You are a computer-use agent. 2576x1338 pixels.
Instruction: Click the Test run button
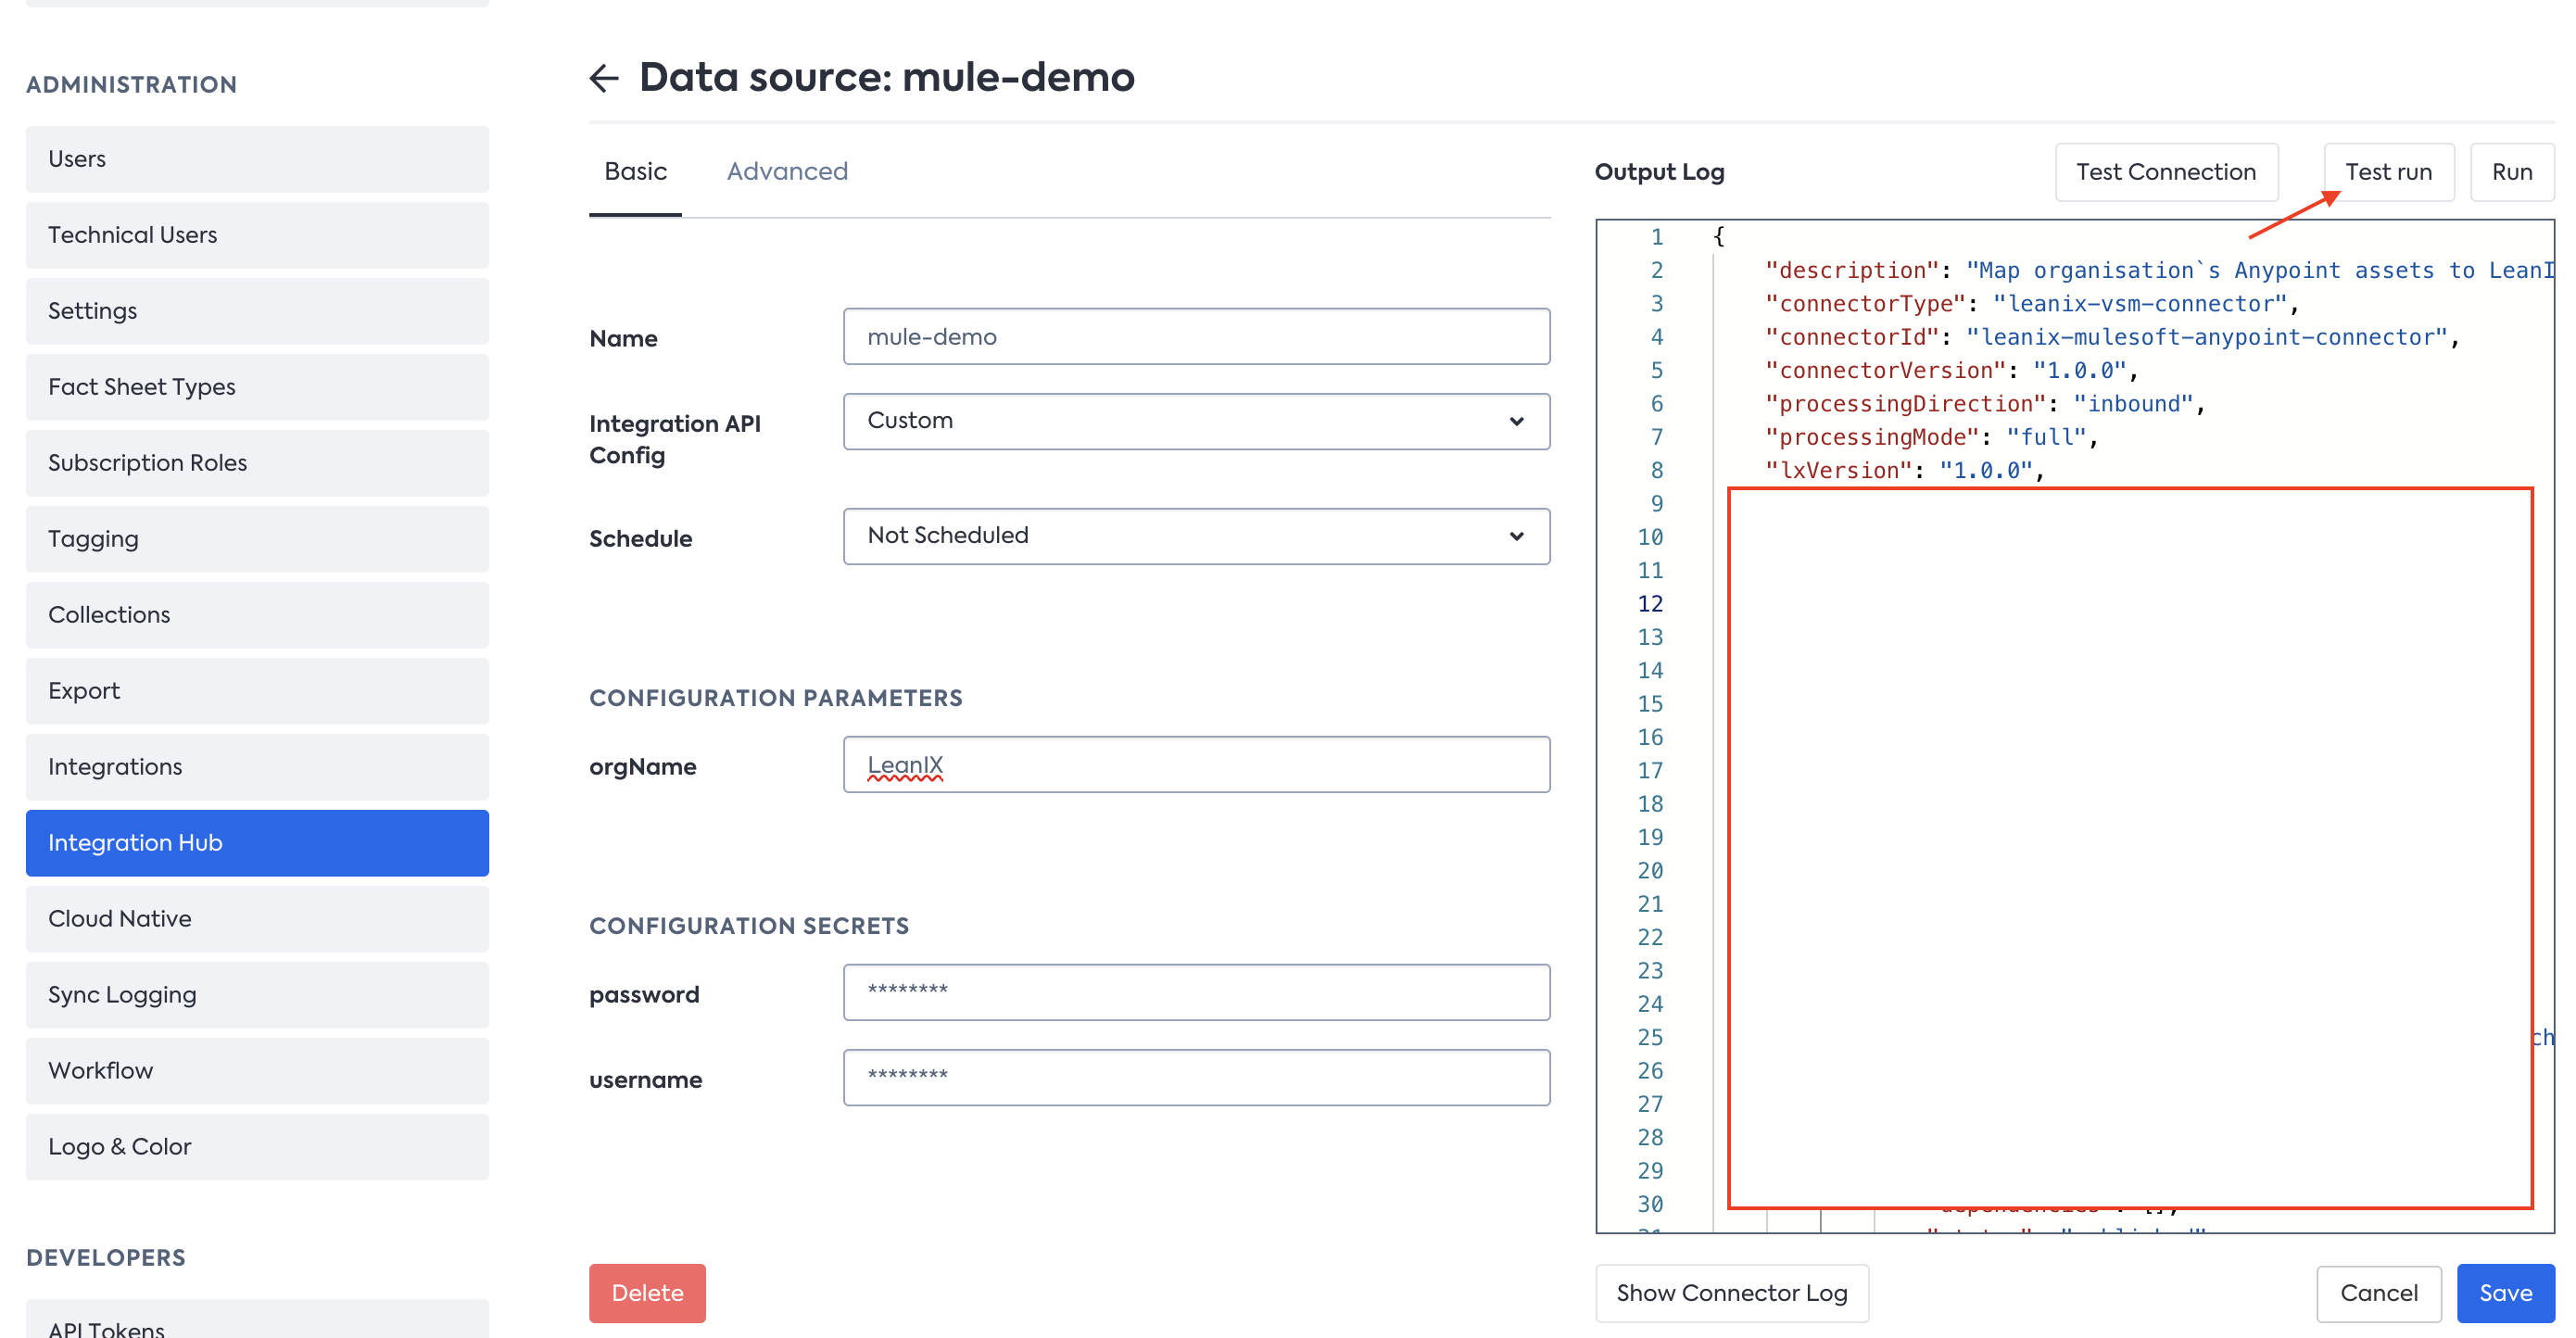coord(2387,172)
